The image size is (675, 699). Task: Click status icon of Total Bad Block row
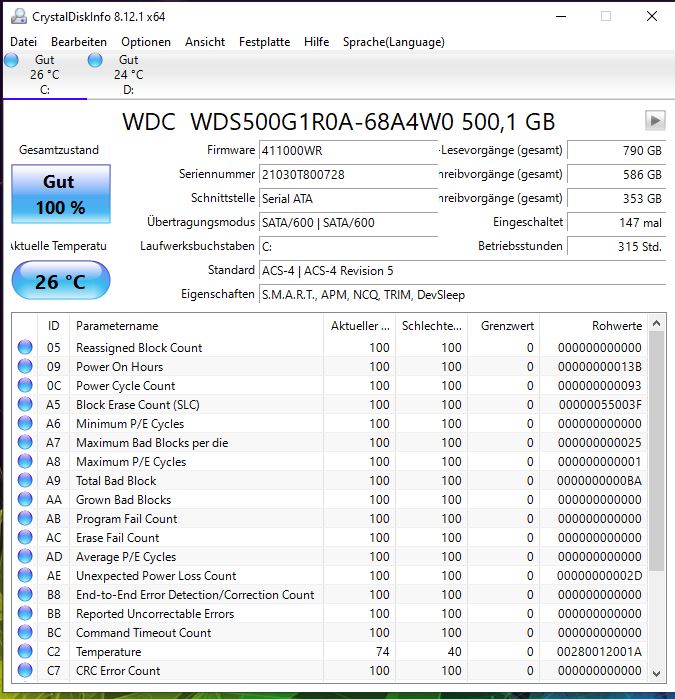point(25,481)
